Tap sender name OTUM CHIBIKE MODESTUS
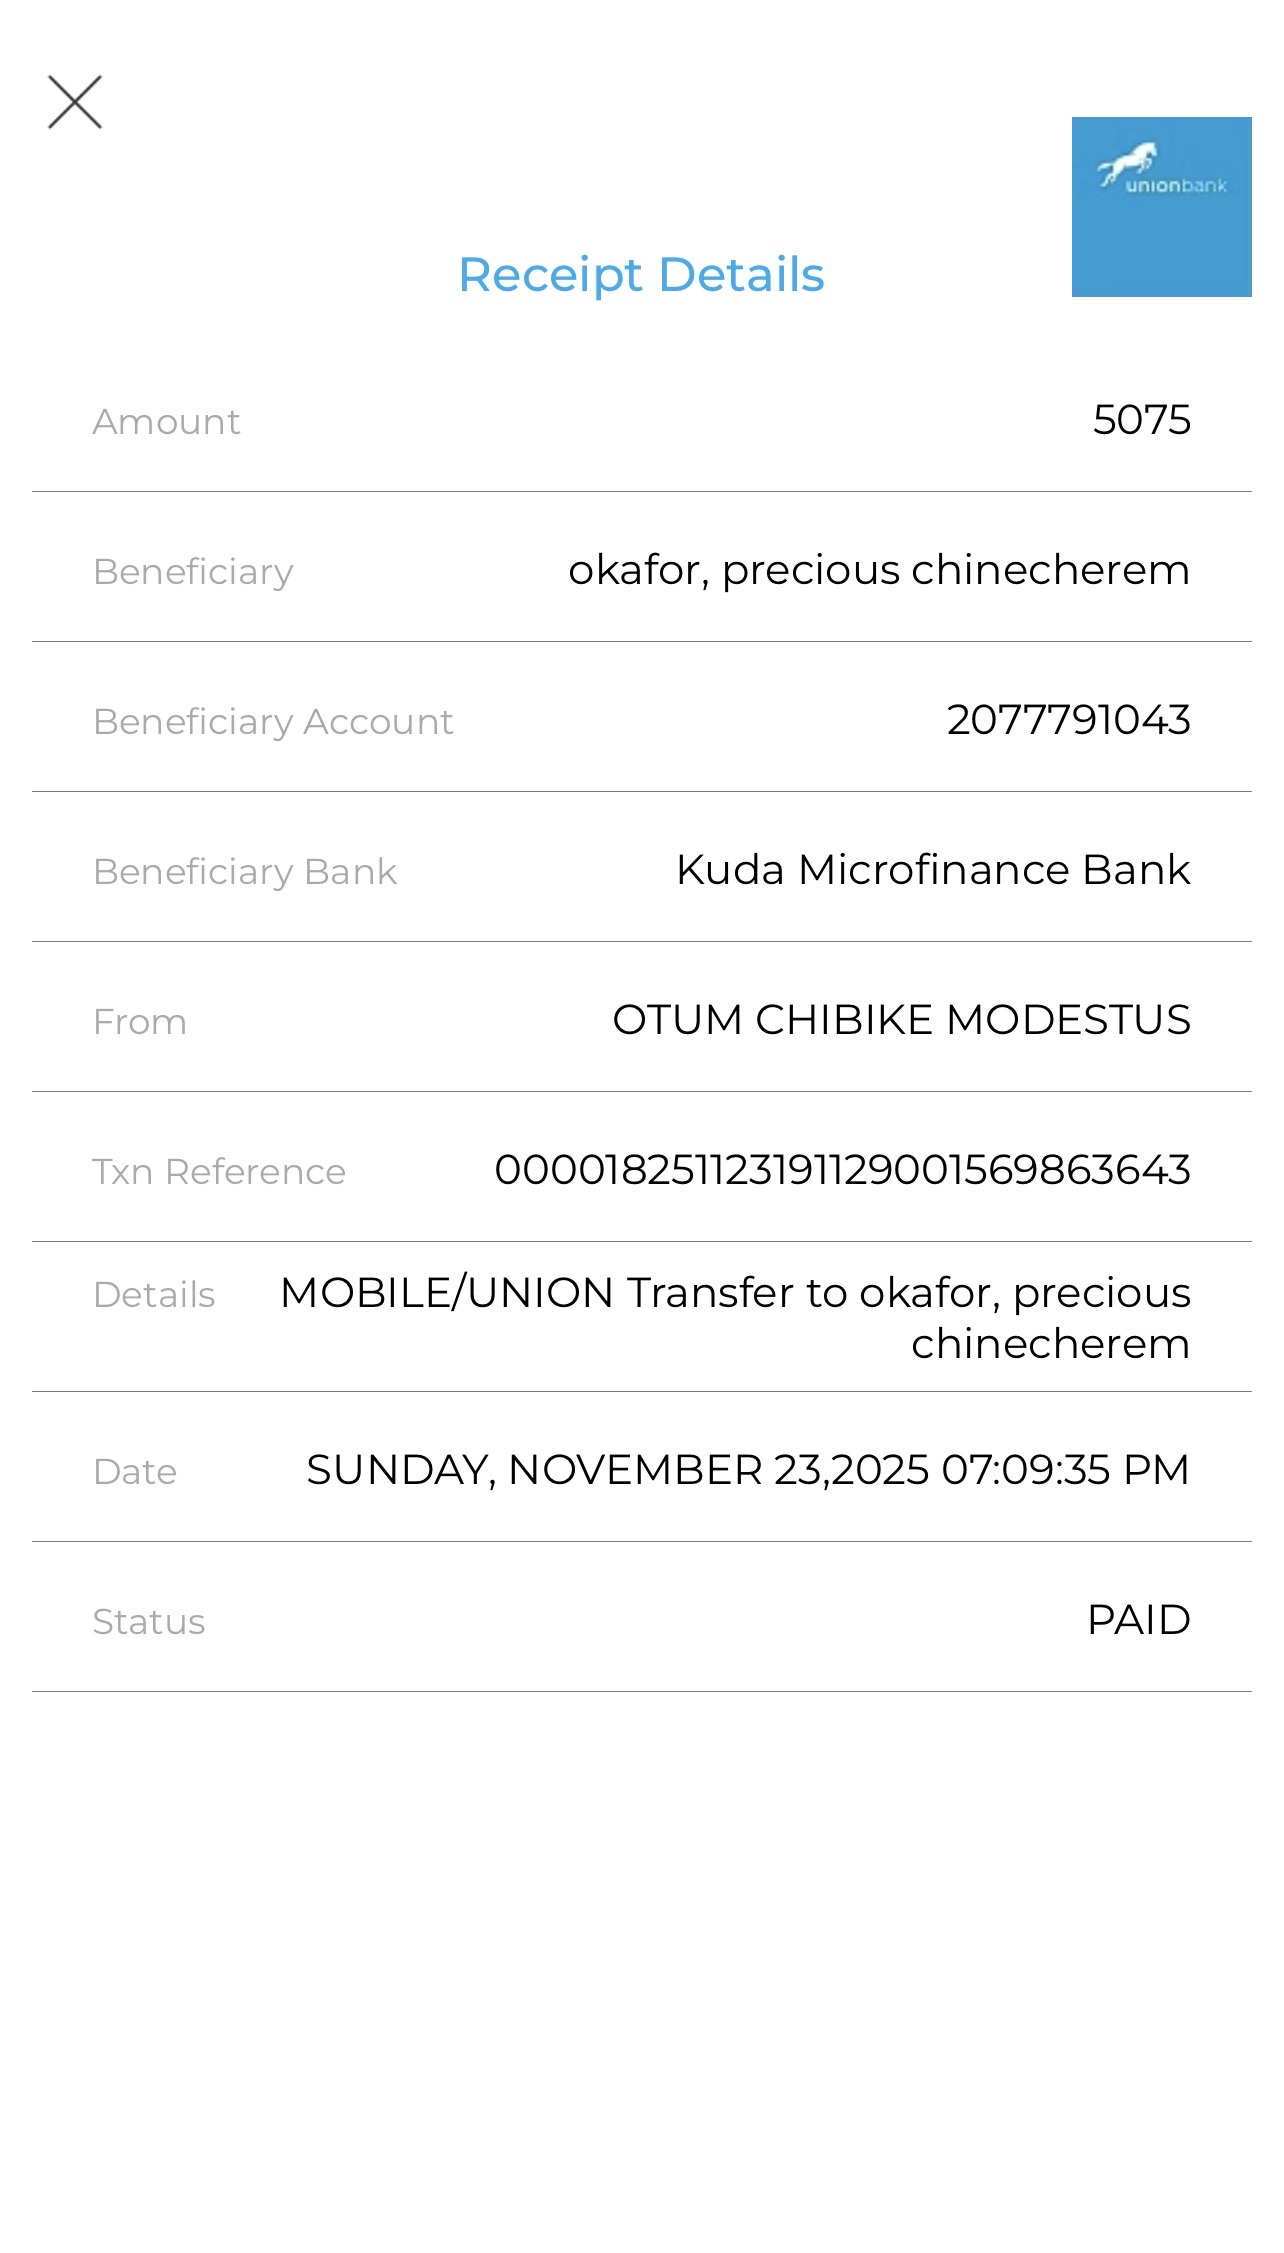This screenshot has width=1284, height=2253. 901,1020
